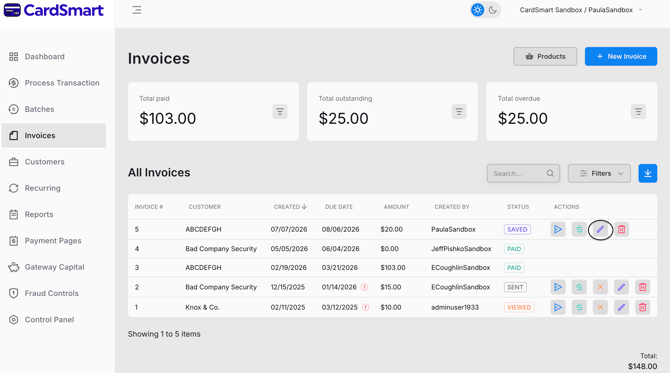
Task: Click the SENT status badge
Action: point(515,287)
